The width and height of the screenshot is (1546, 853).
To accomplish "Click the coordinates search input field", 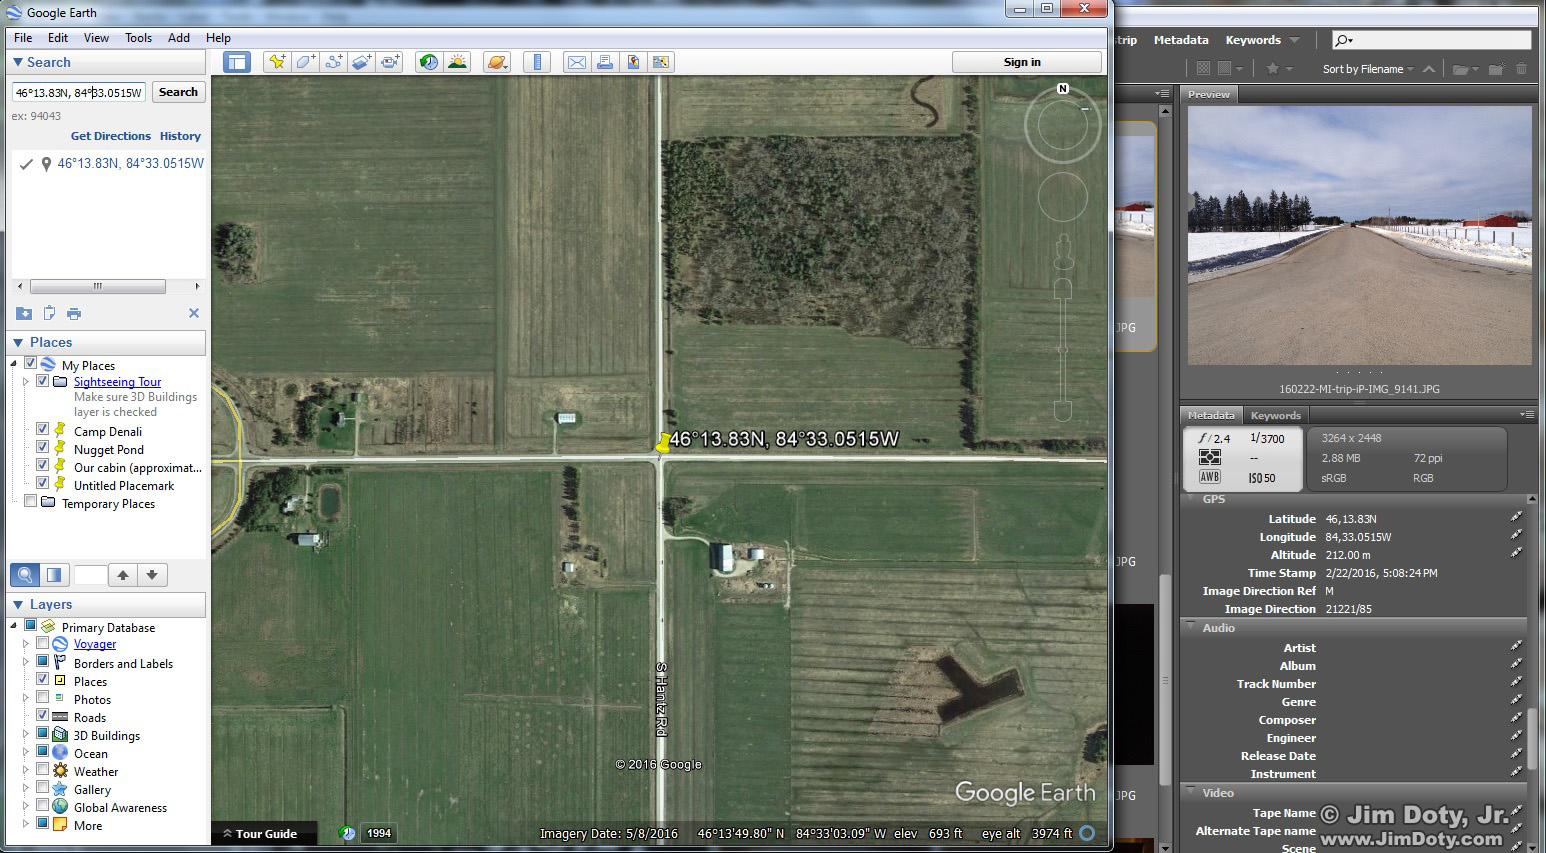I will pyautogui.click(x=79, y=92).
